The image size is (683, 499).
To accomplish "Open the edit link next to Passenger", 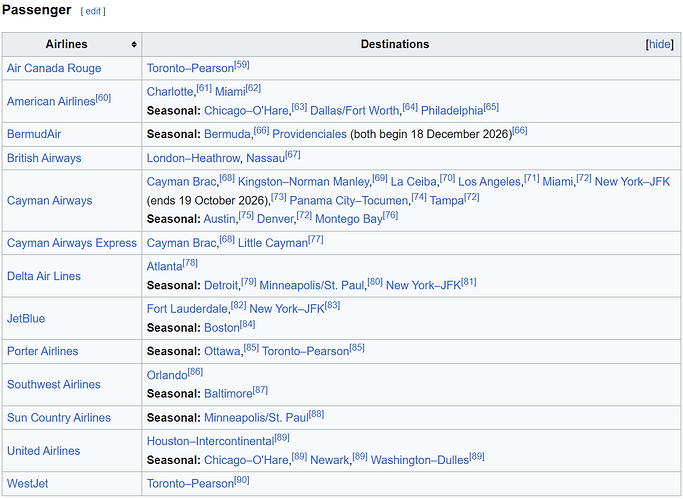I will tap(93, 11).
